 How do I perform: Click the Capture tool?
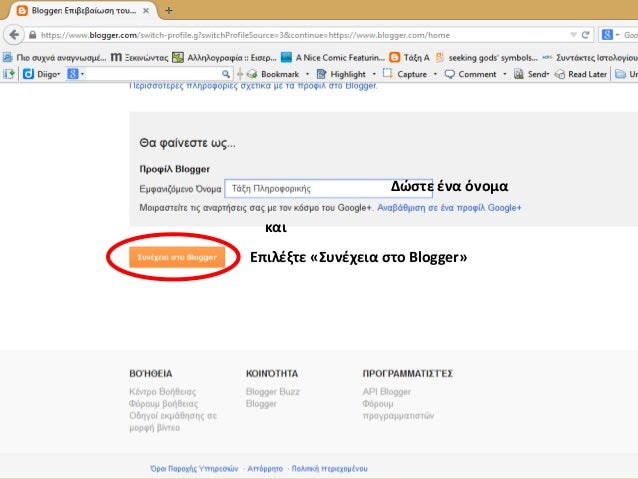(x=405, y=74)
